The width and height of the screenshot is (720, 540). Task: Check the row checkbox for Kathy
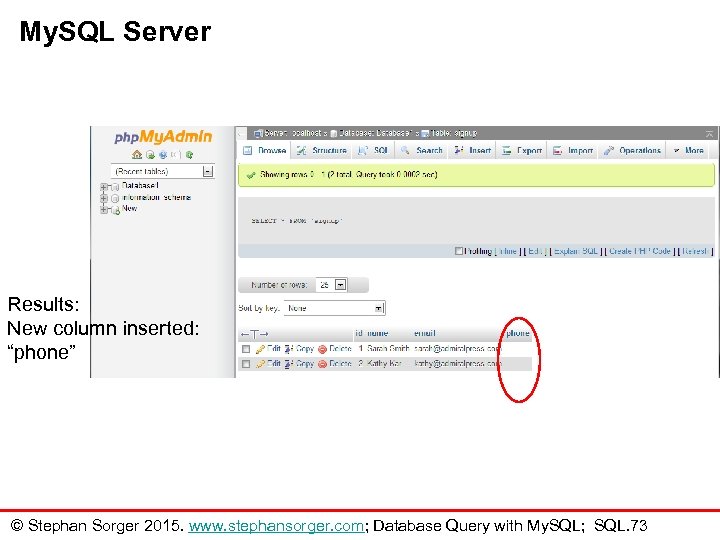(246, 364)
